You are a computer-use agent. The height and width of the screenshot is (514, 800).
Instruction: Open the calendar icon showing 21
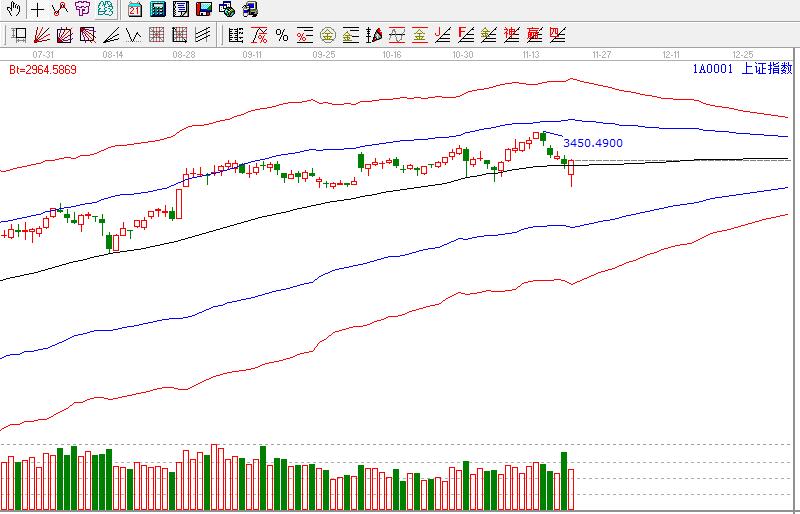click(134, 10)
